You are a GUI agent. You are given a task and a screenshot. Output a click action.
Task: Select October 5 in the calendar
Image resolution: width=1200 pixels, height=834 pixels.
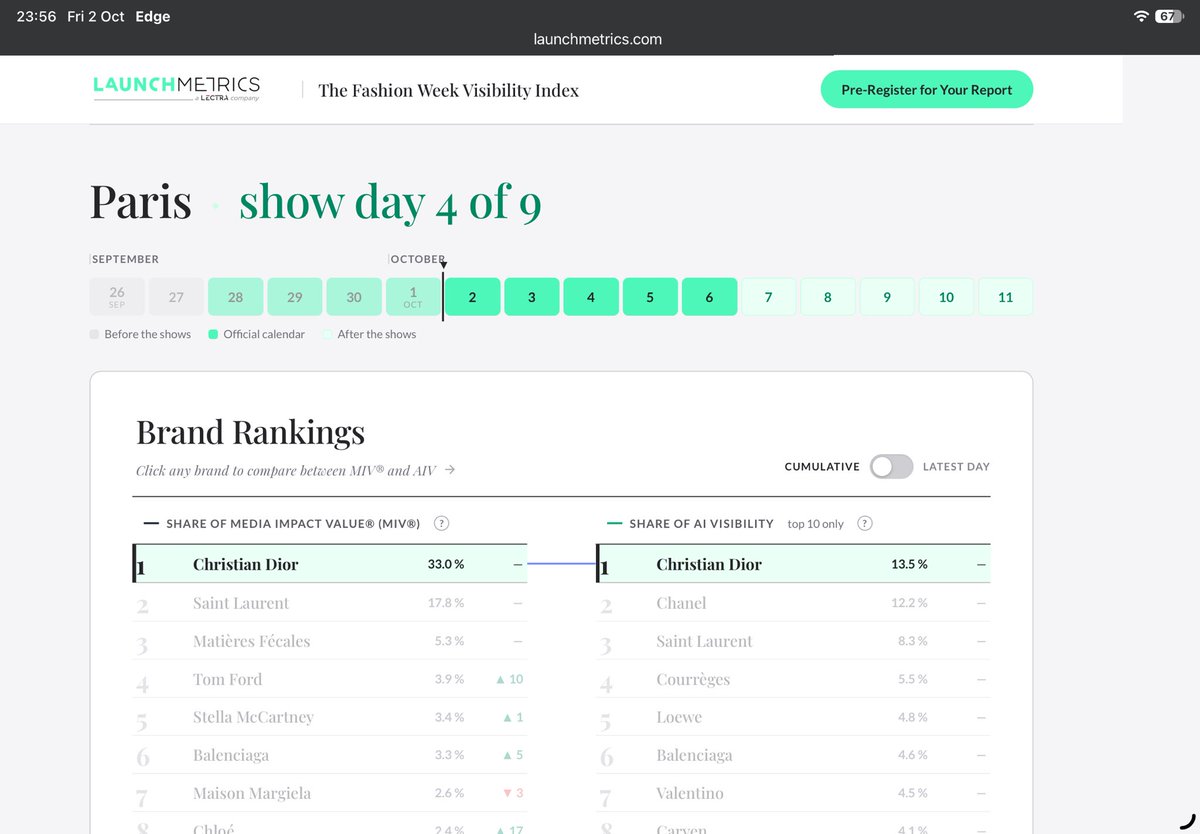pos(650,297)
